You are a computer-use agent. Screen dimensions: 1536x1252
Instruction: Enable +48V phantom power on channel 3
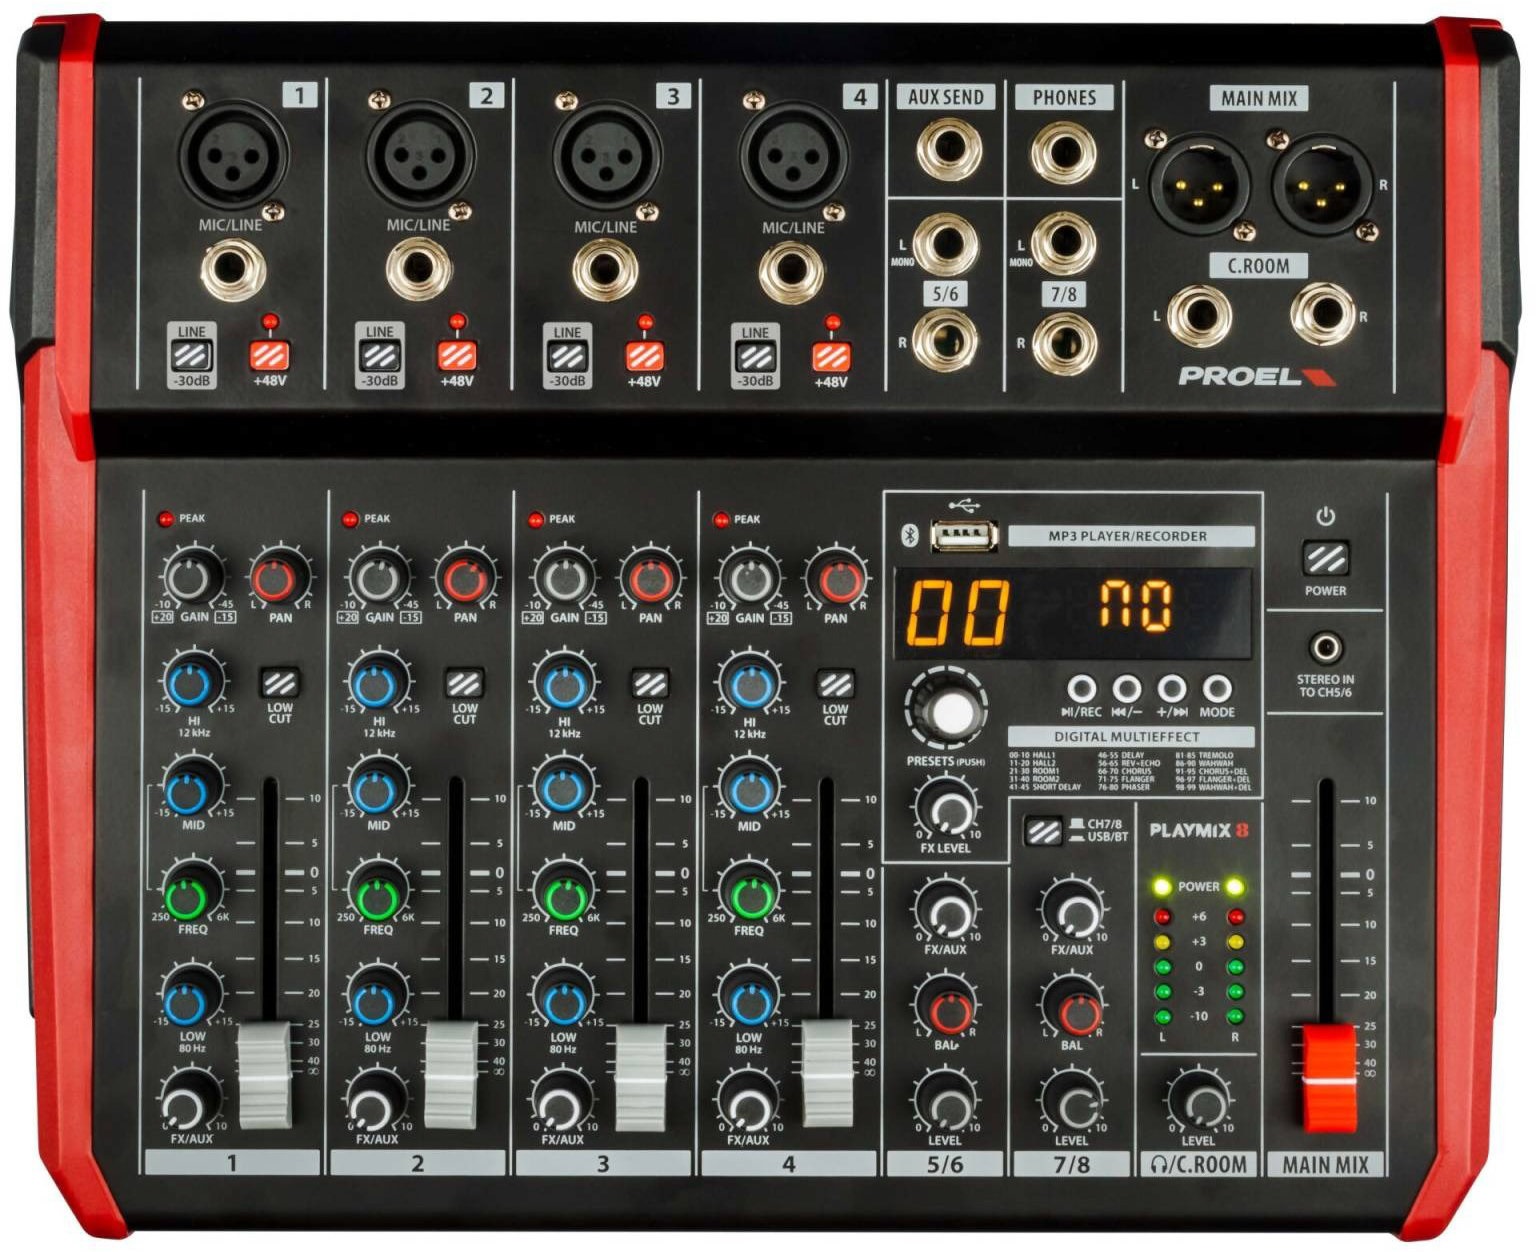(x=644, y=356)
